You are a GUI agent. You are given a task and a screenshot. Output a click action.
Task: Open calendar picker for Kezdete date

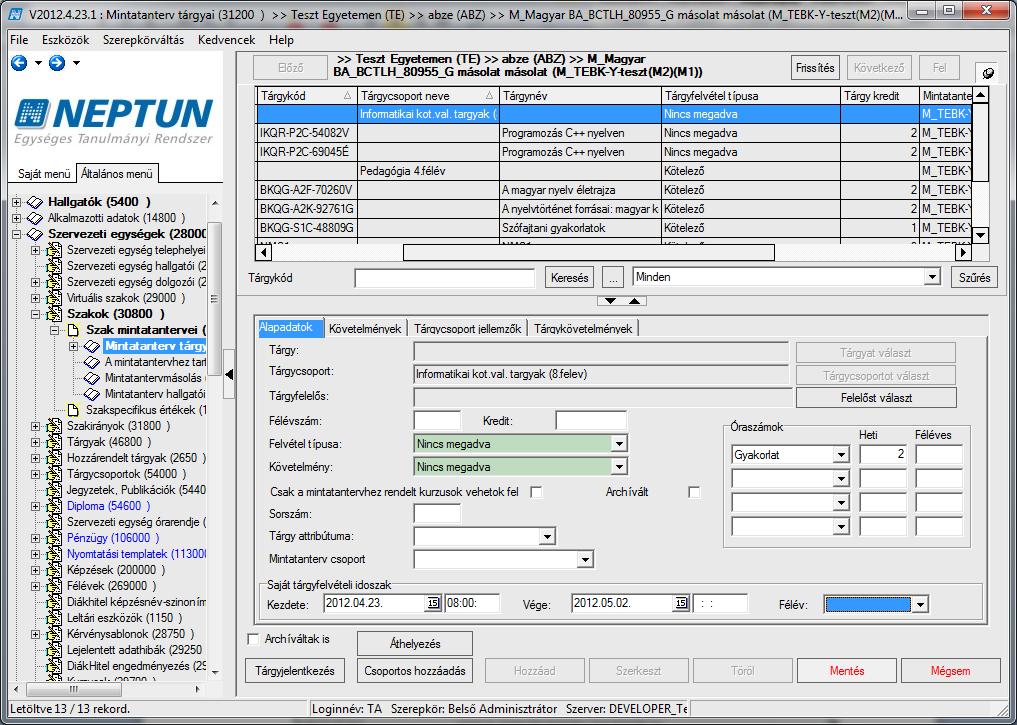pos(433,603)
